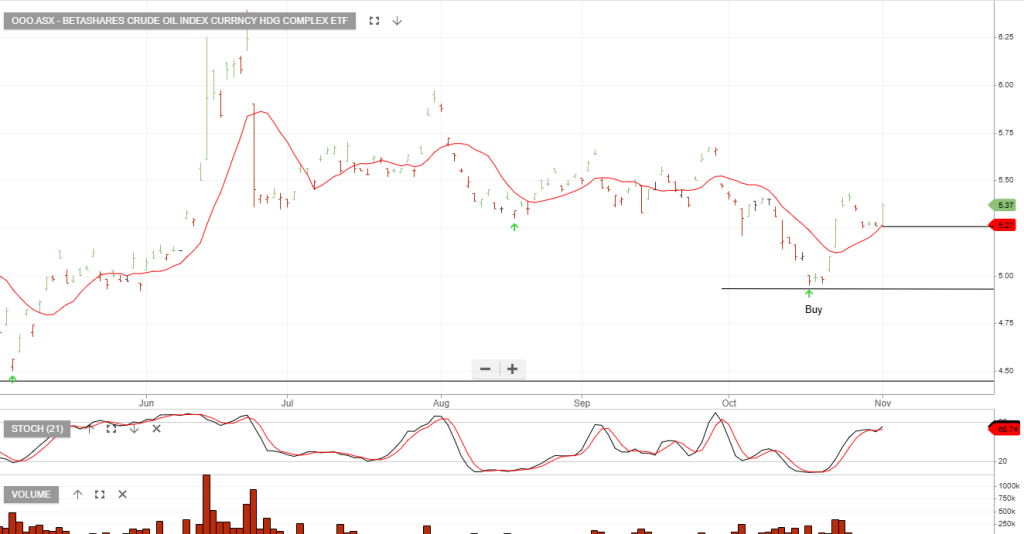Image resolution: width=1024 pixels, height=534 pixels.
Task: Open the STOCH (21) indicator label
Action: click(x=37, y=428)
